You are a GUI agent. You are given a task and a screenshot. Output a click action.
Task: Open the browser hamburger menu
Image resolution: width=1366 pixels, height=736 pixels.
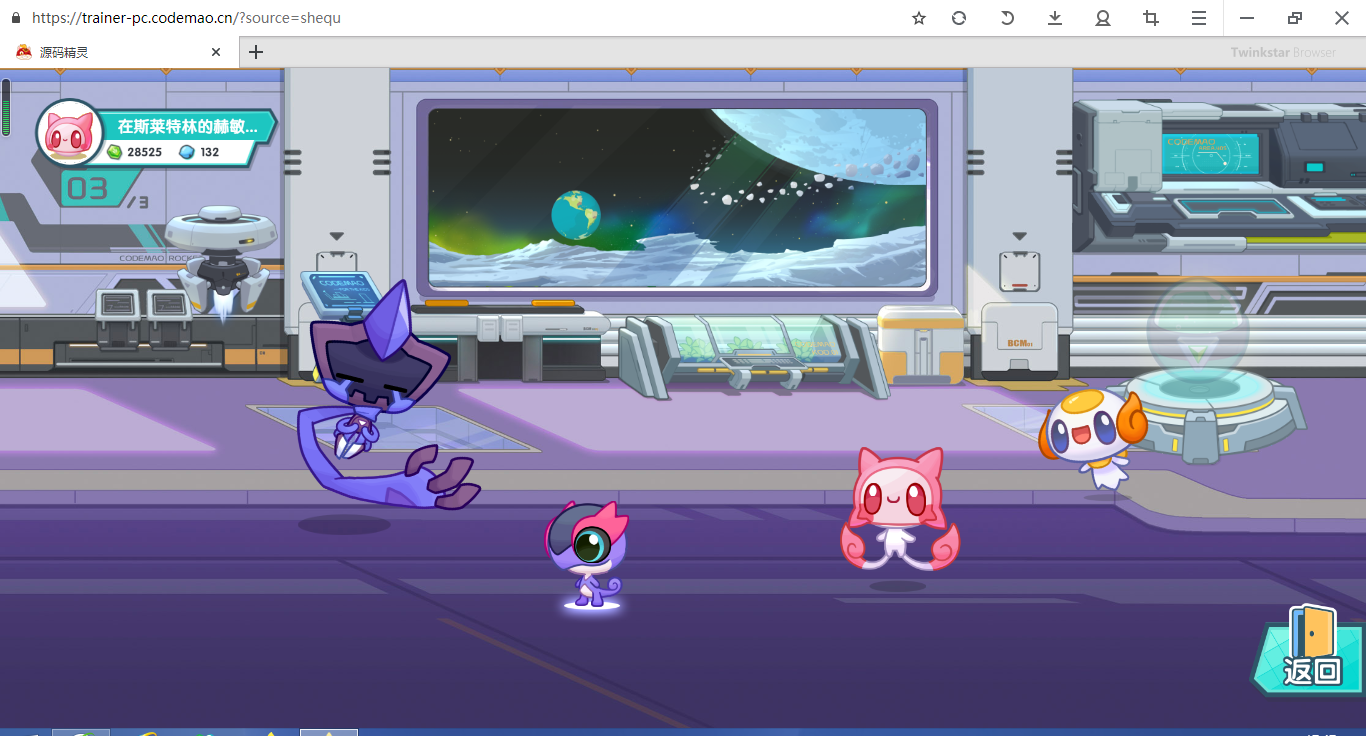click(x=1199, y=18)
